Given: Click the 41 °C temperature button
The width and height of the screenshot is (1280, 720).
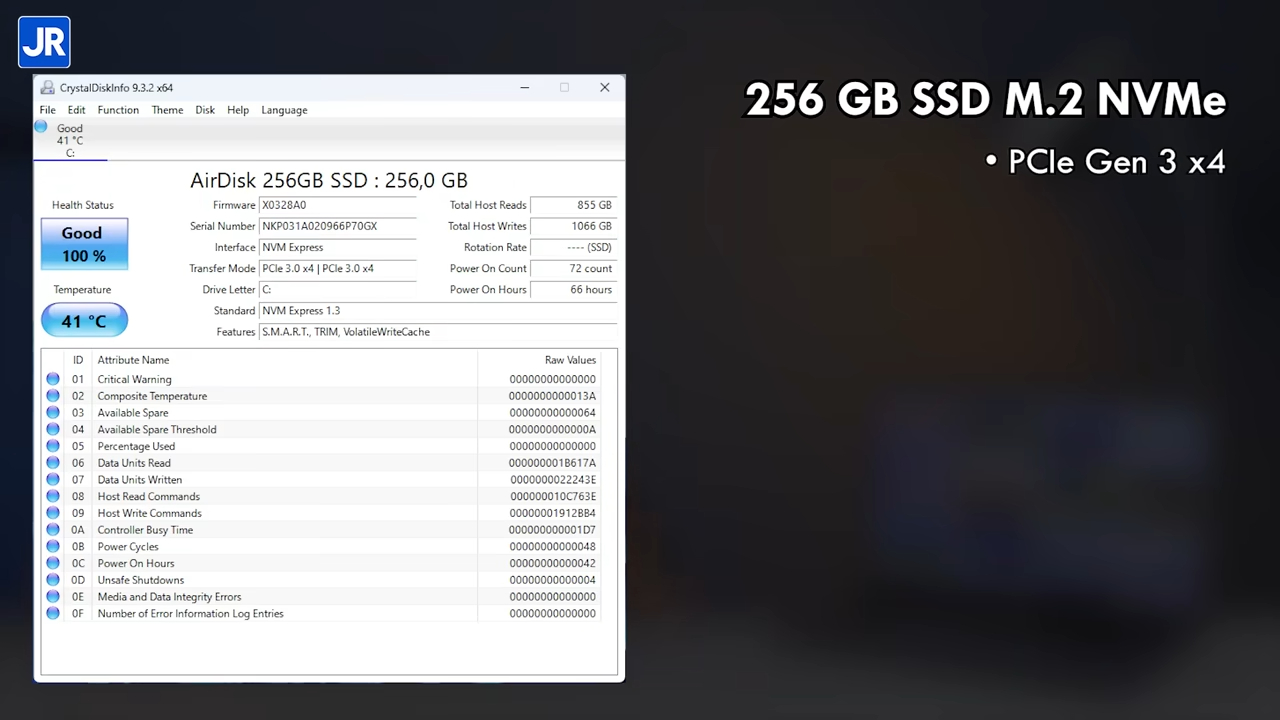Looking at the screenshot, I should point(84,321).
